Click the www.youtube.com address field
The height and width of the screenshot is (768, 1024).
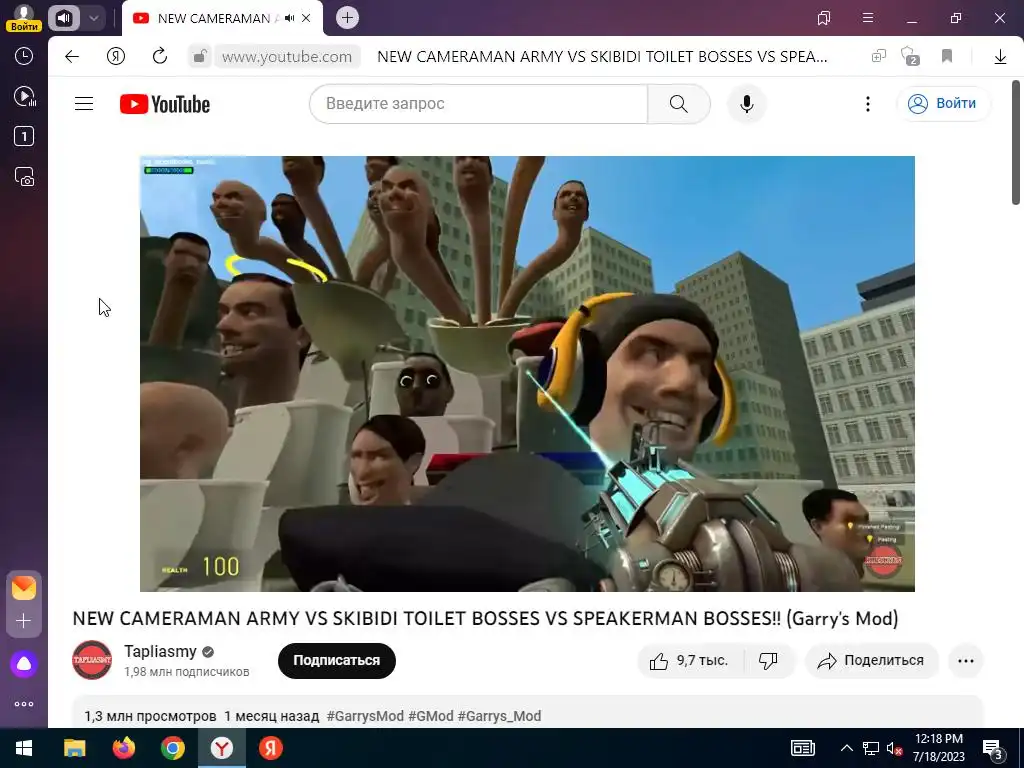287,57
